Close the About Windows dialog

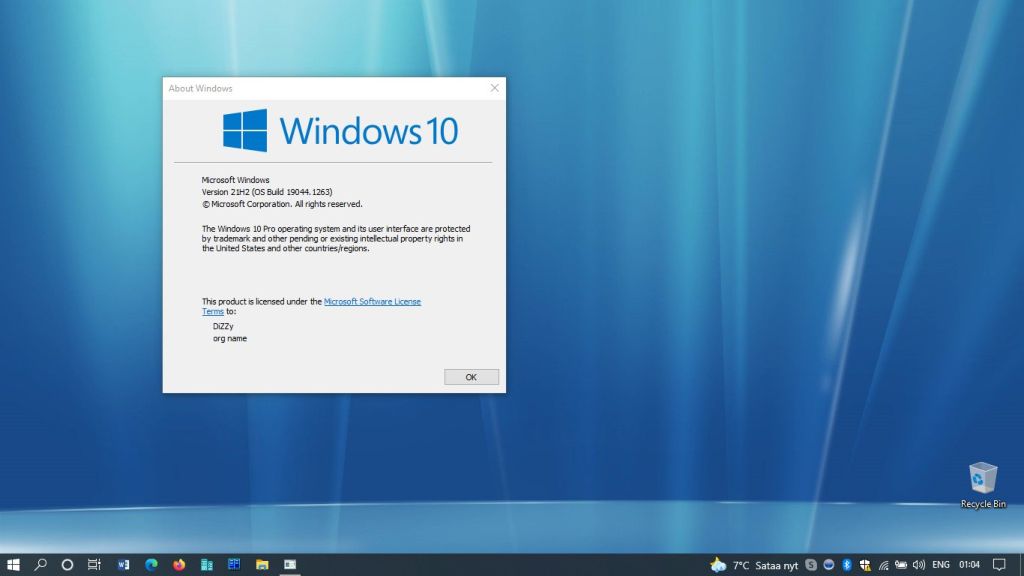494,88
